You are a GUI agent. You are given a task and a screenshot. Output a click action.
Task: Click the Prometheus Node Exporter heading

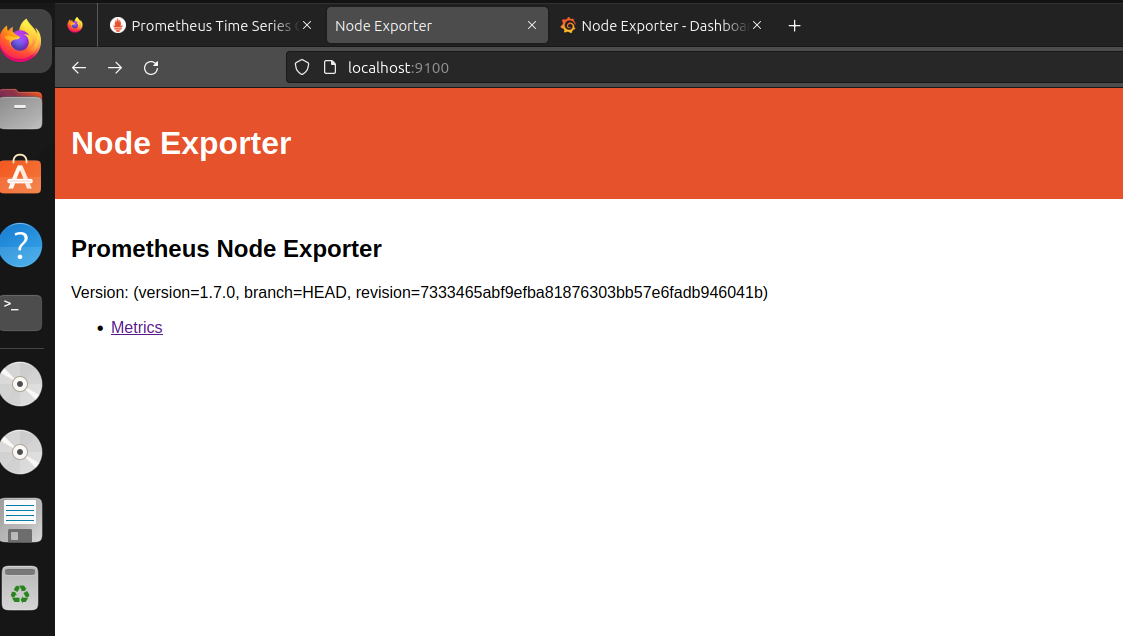tap(226, 249)
